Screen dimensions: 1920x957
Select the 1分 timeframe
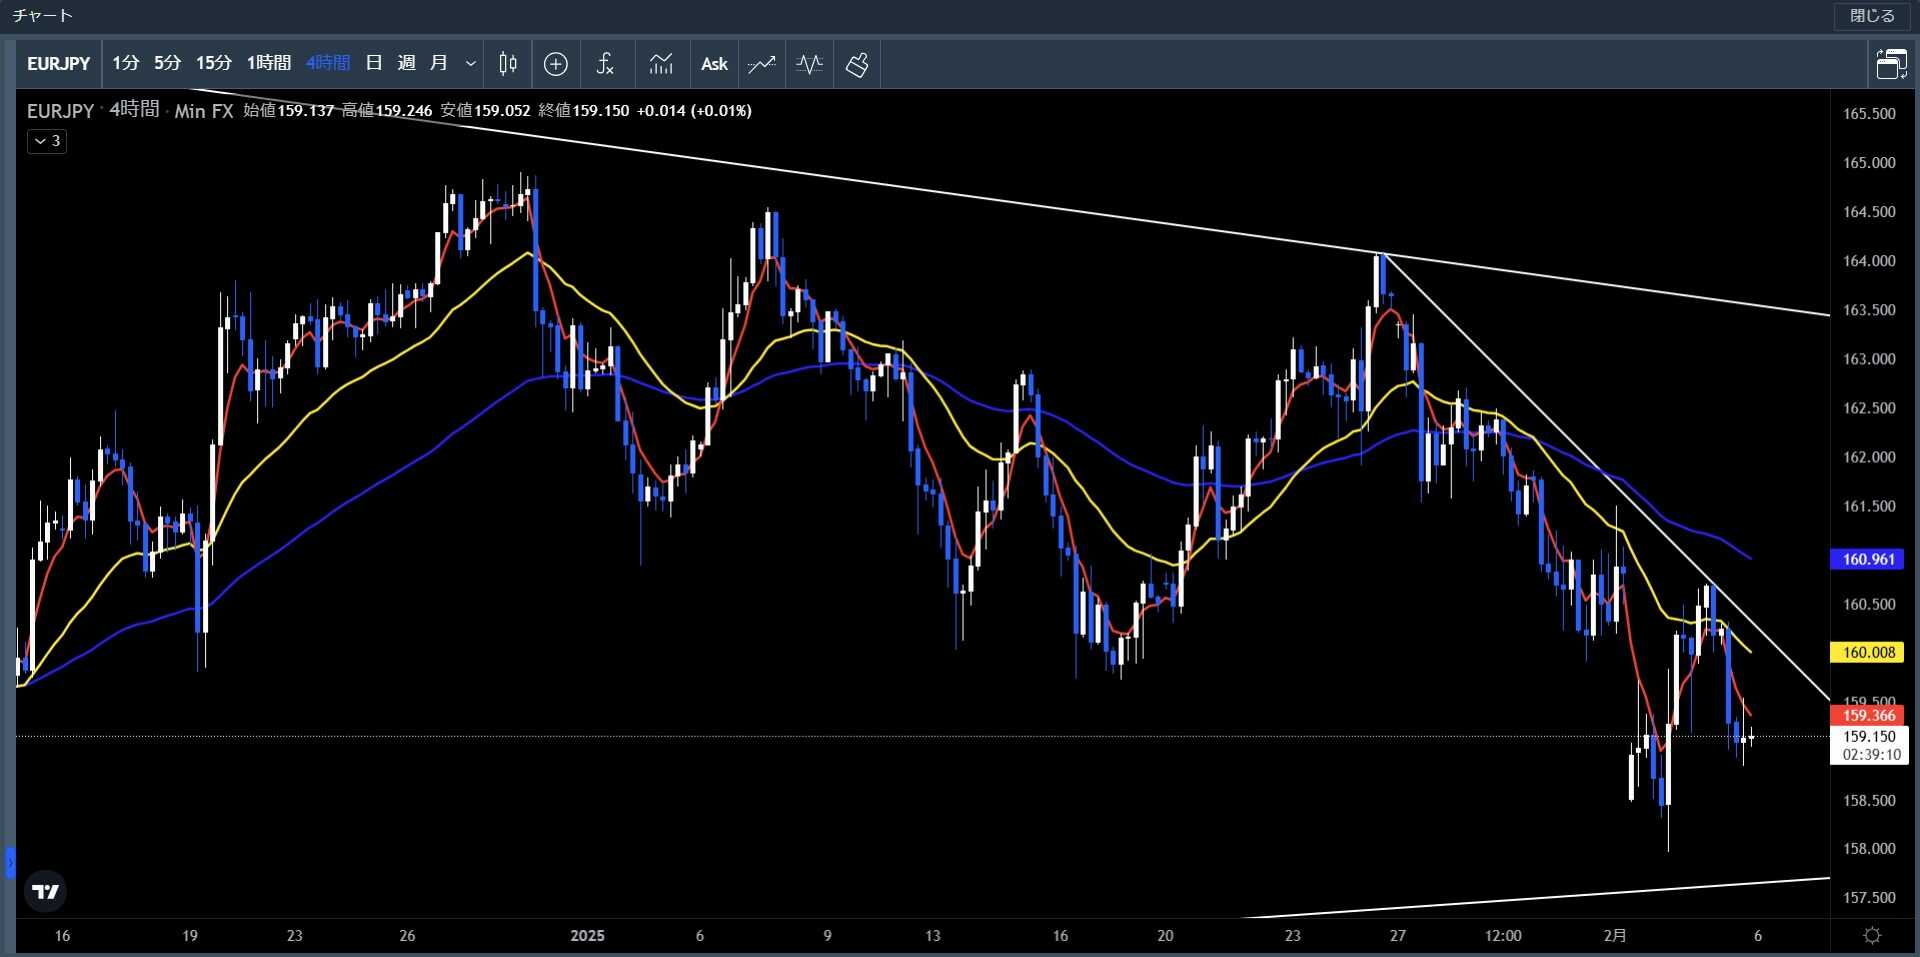click(x=125, y=63)
